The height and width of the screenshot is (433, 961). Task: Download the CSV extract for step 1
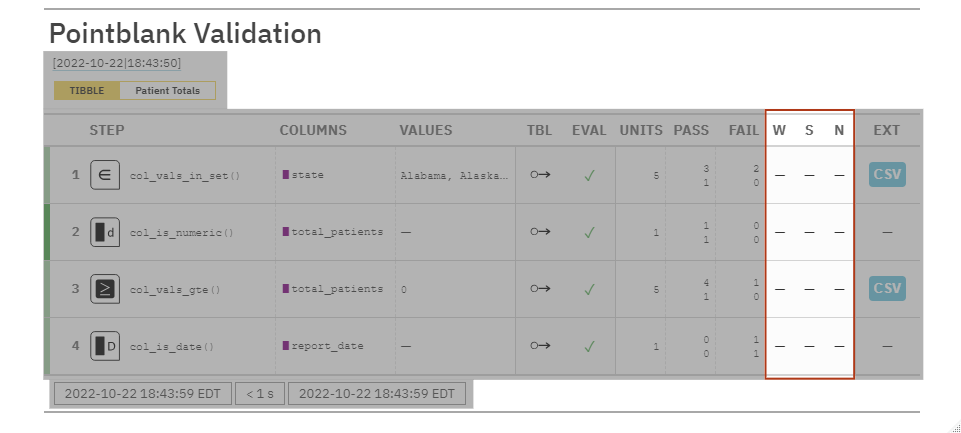[x=887, y=175]
